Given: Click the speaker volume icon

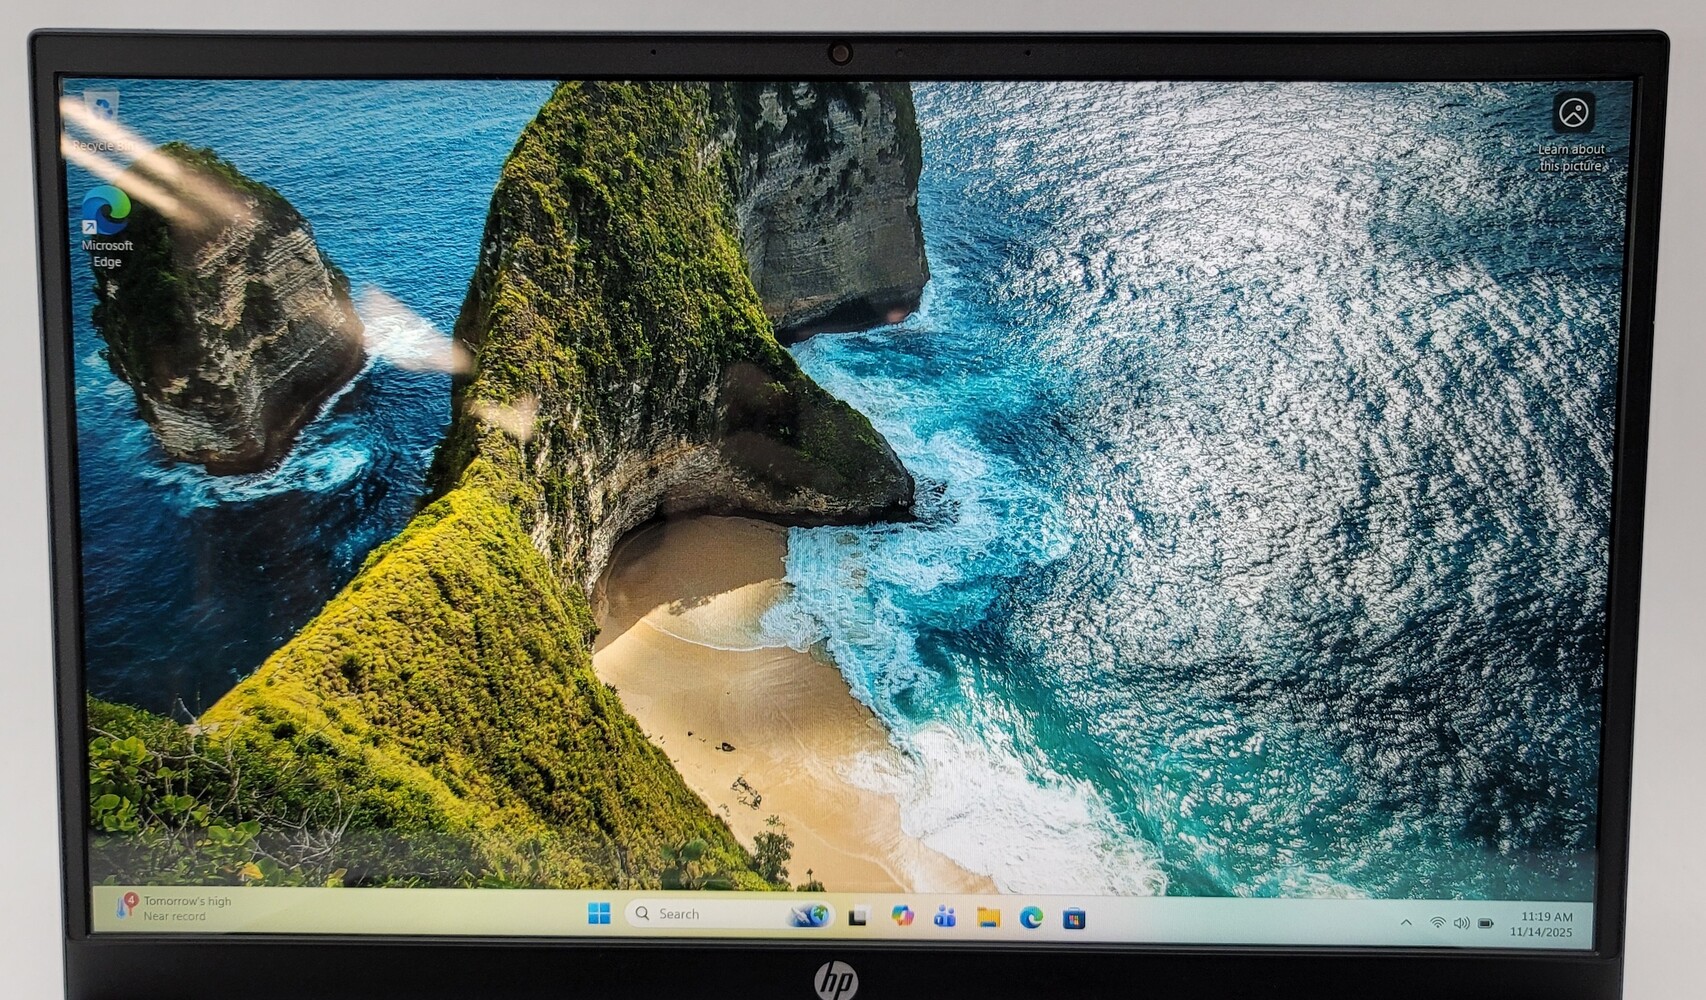Looking at the screenshot, I should pyautogui.click(x=1461, y=923).
